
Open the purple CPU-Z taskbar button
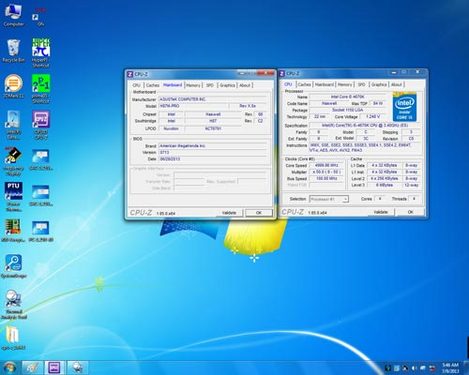pyautogui.click(x=54, y=367)
